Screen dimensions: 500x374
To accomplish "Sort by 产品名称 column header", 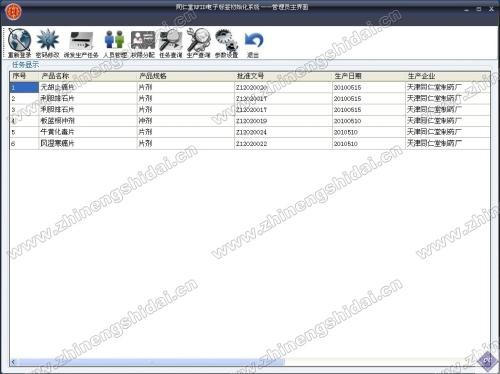I will pos(88,76).
